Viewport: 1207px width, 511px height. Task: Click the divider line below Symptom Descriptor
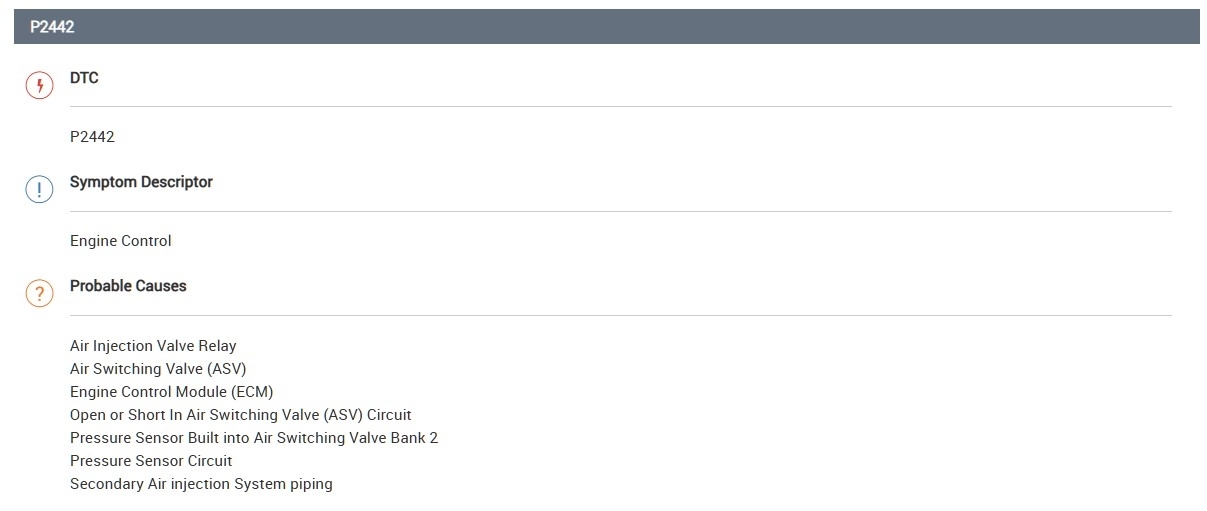coord(620,211)
